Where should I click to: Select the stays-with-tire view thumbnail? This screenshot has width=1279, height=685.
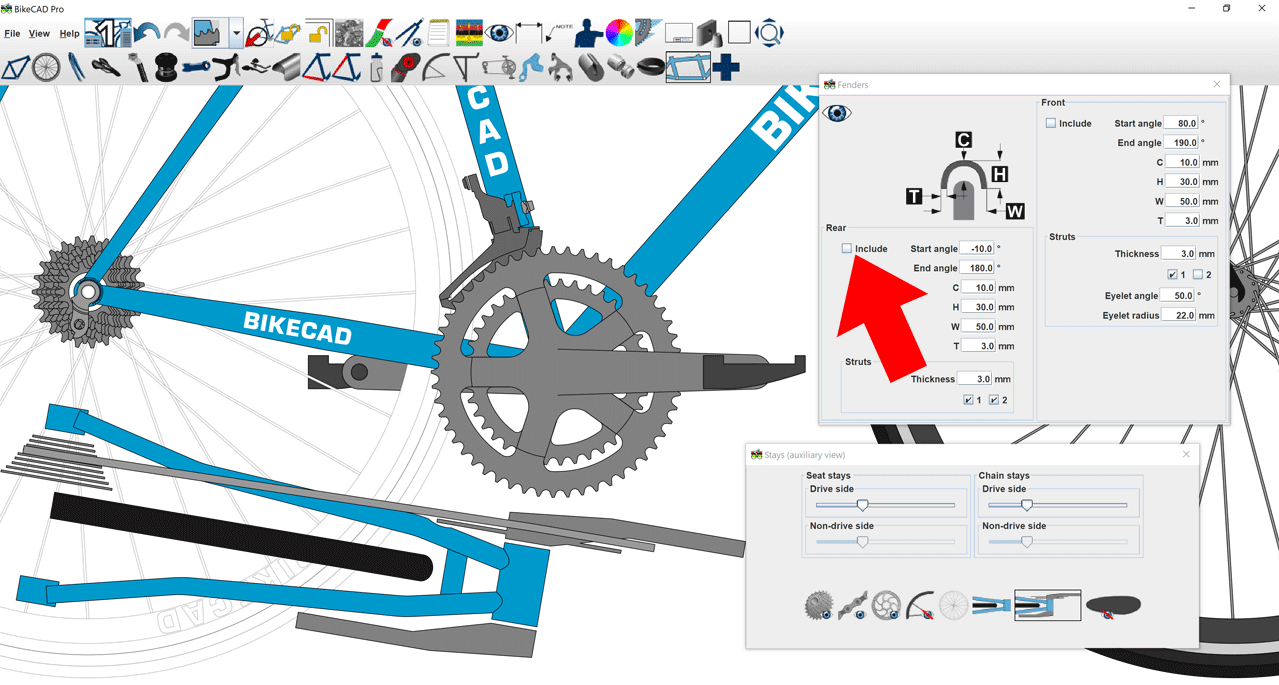point(991,606)
